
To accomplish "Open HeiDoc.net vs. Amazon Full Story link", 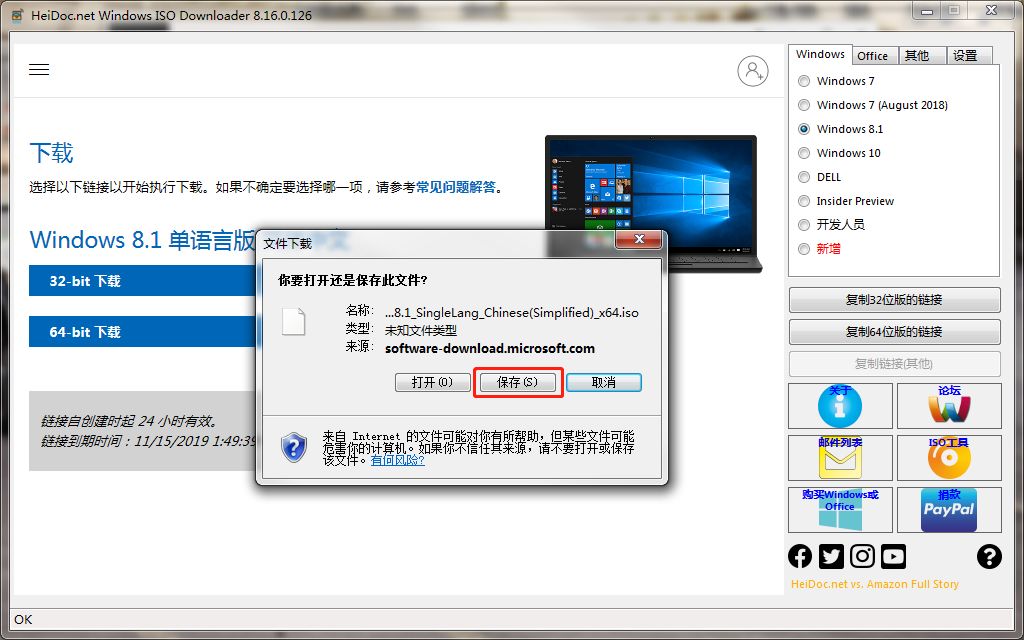I will tap(874, 584).
